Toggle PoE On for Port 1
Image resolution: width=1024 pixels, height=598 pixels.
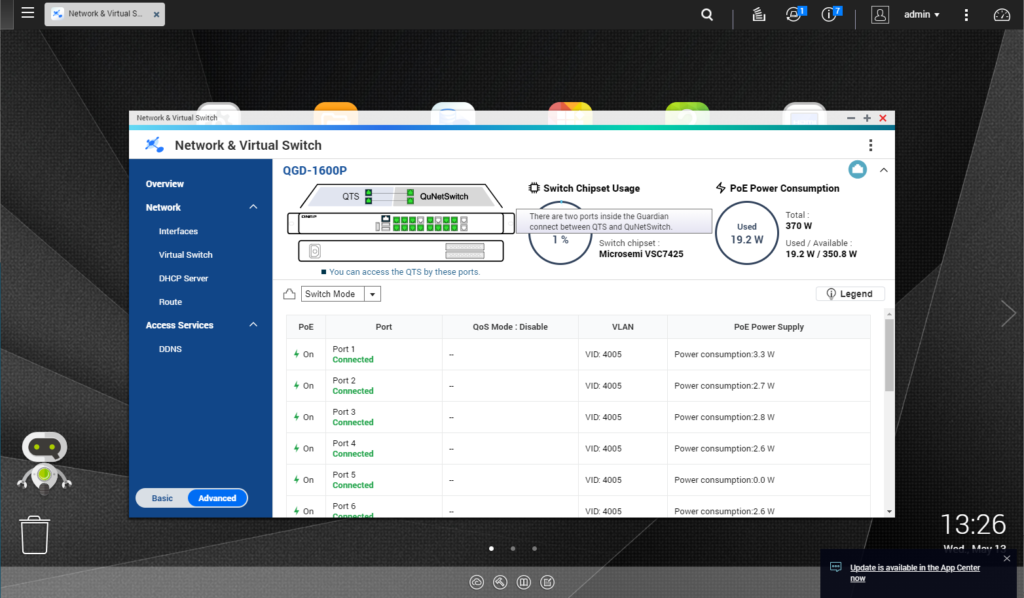coord(304,354)
